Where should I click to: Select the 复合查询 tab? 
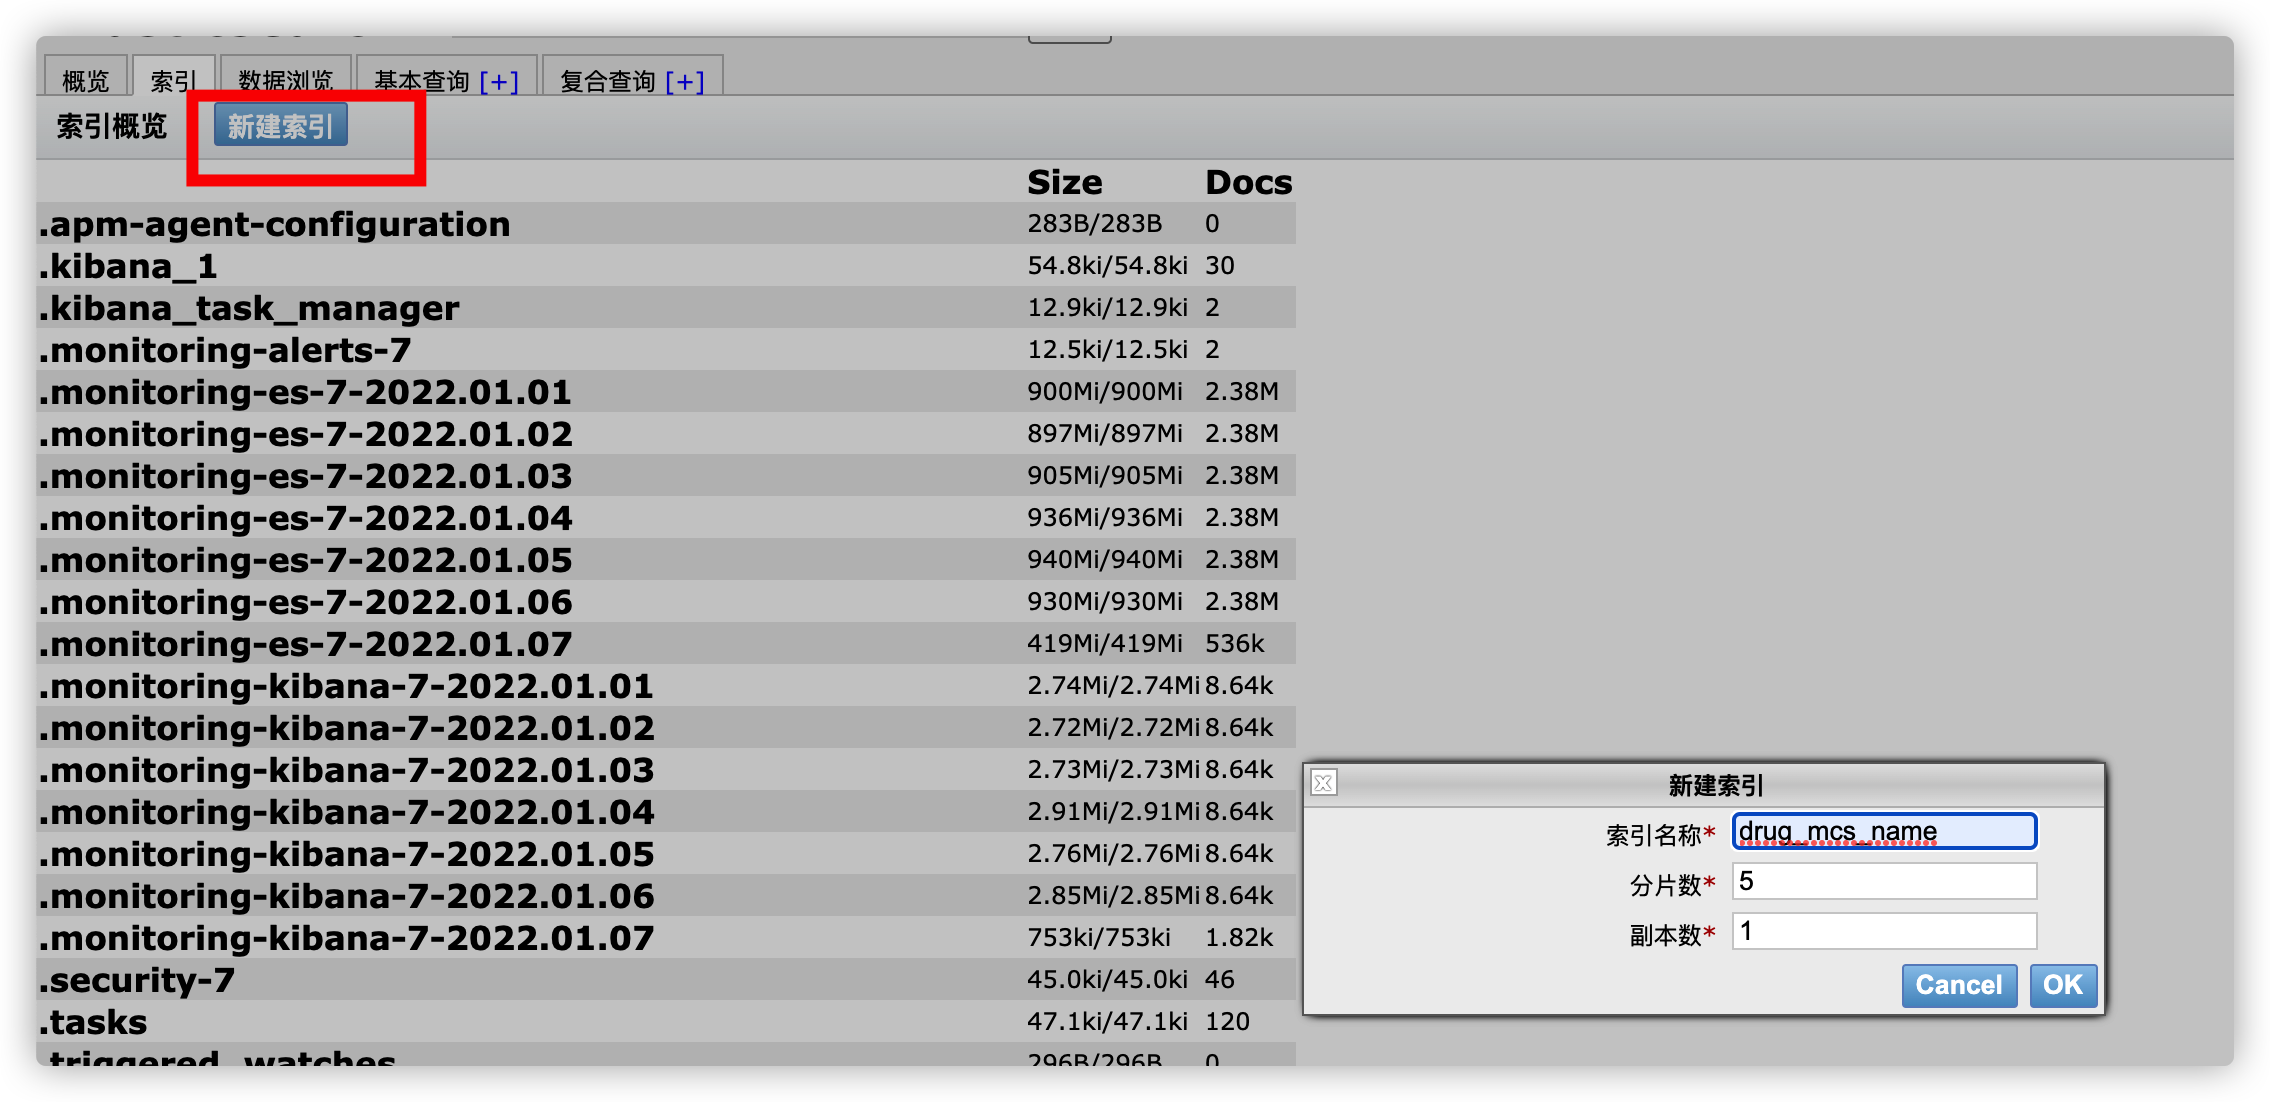pyautogui.click(x=607, y=81)
